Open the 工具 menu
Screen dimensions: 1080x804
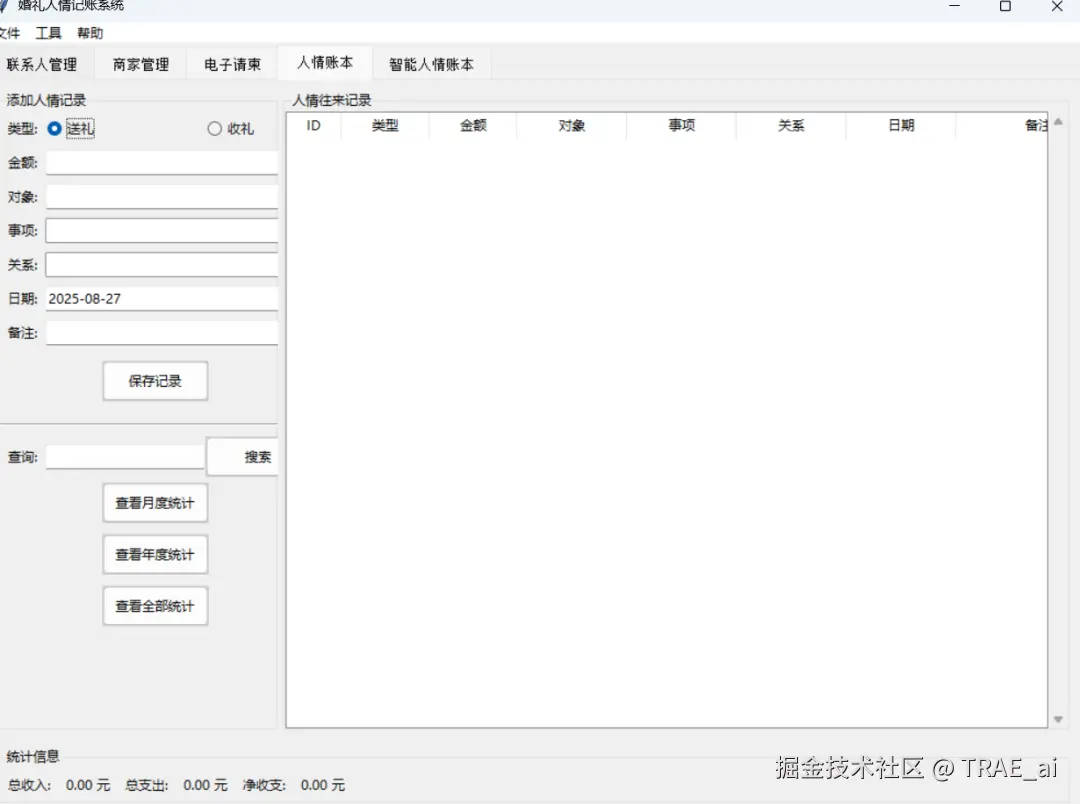tap(48, 33)
